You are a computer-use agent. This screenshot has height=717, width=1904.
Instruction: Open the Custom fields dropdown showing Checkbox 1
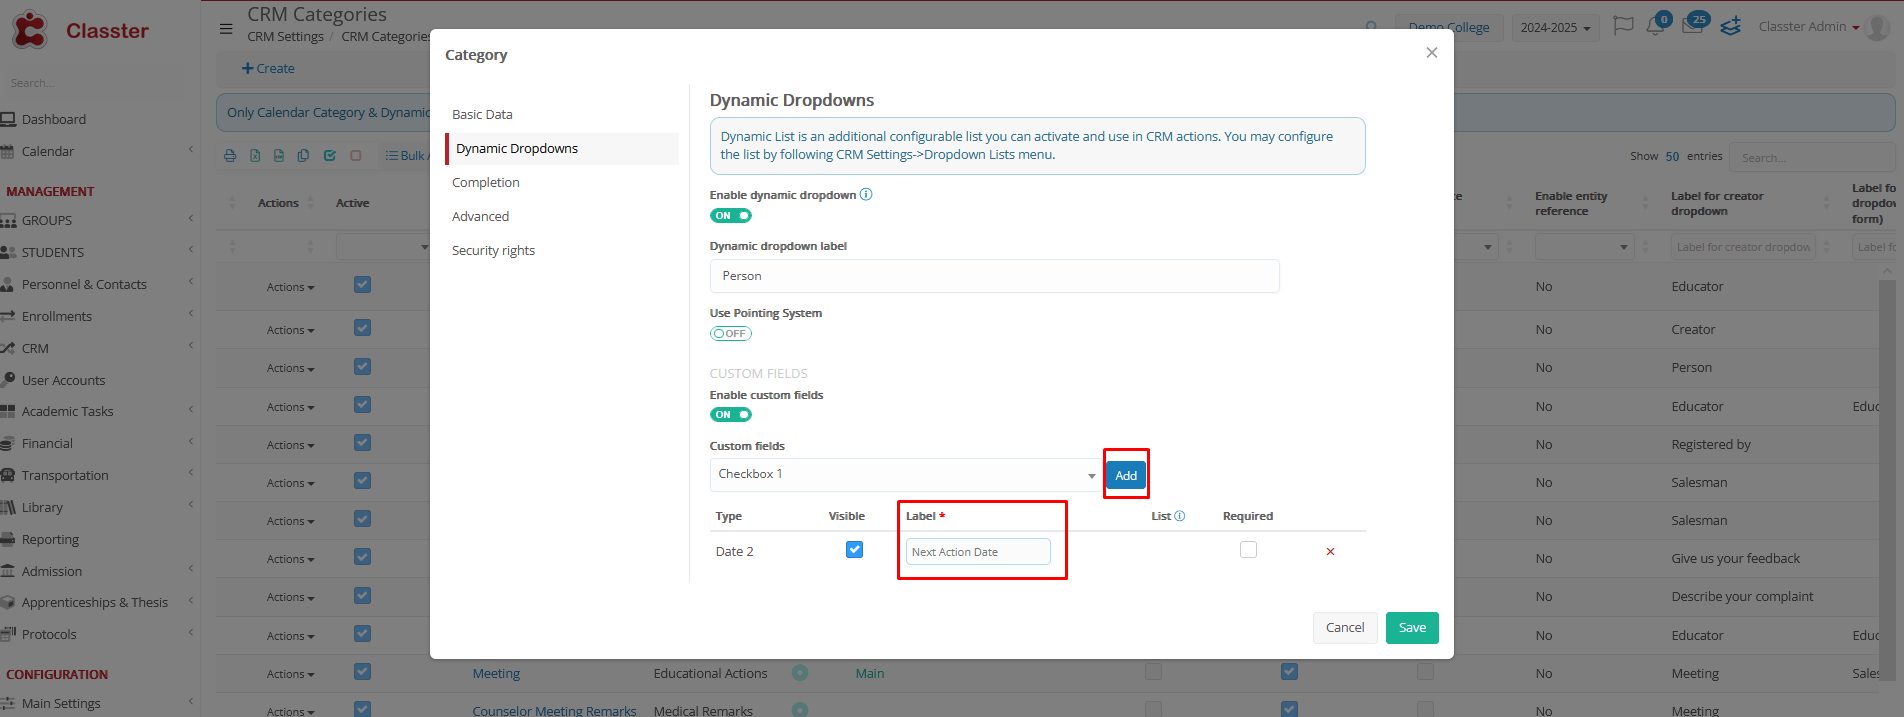click(904, 475)
